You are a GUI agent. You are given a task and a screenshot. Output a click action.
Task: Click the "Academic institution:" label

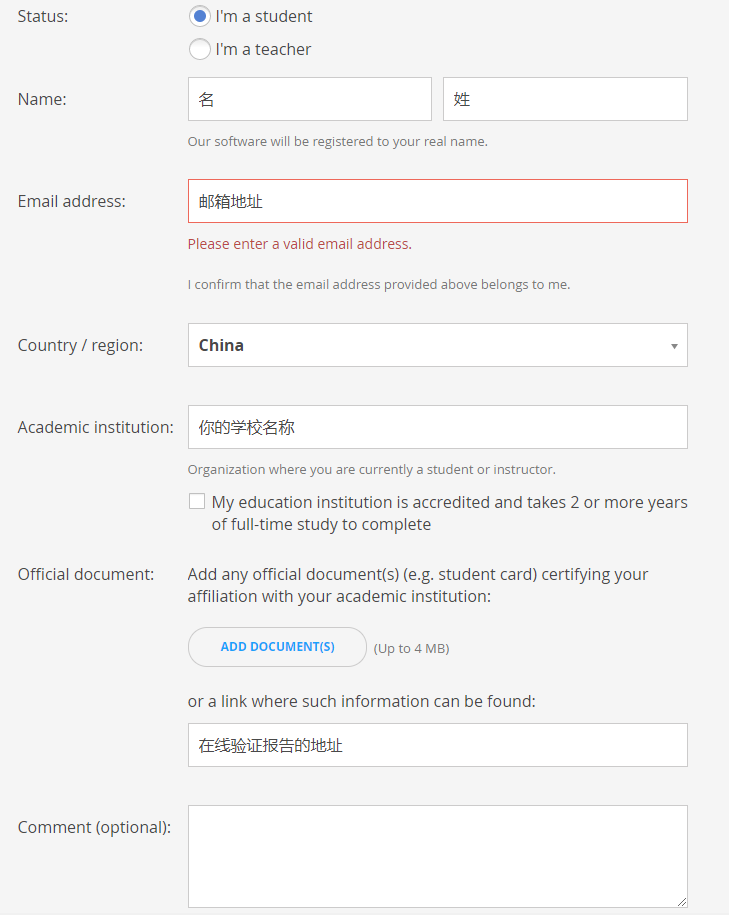[96, 427]
